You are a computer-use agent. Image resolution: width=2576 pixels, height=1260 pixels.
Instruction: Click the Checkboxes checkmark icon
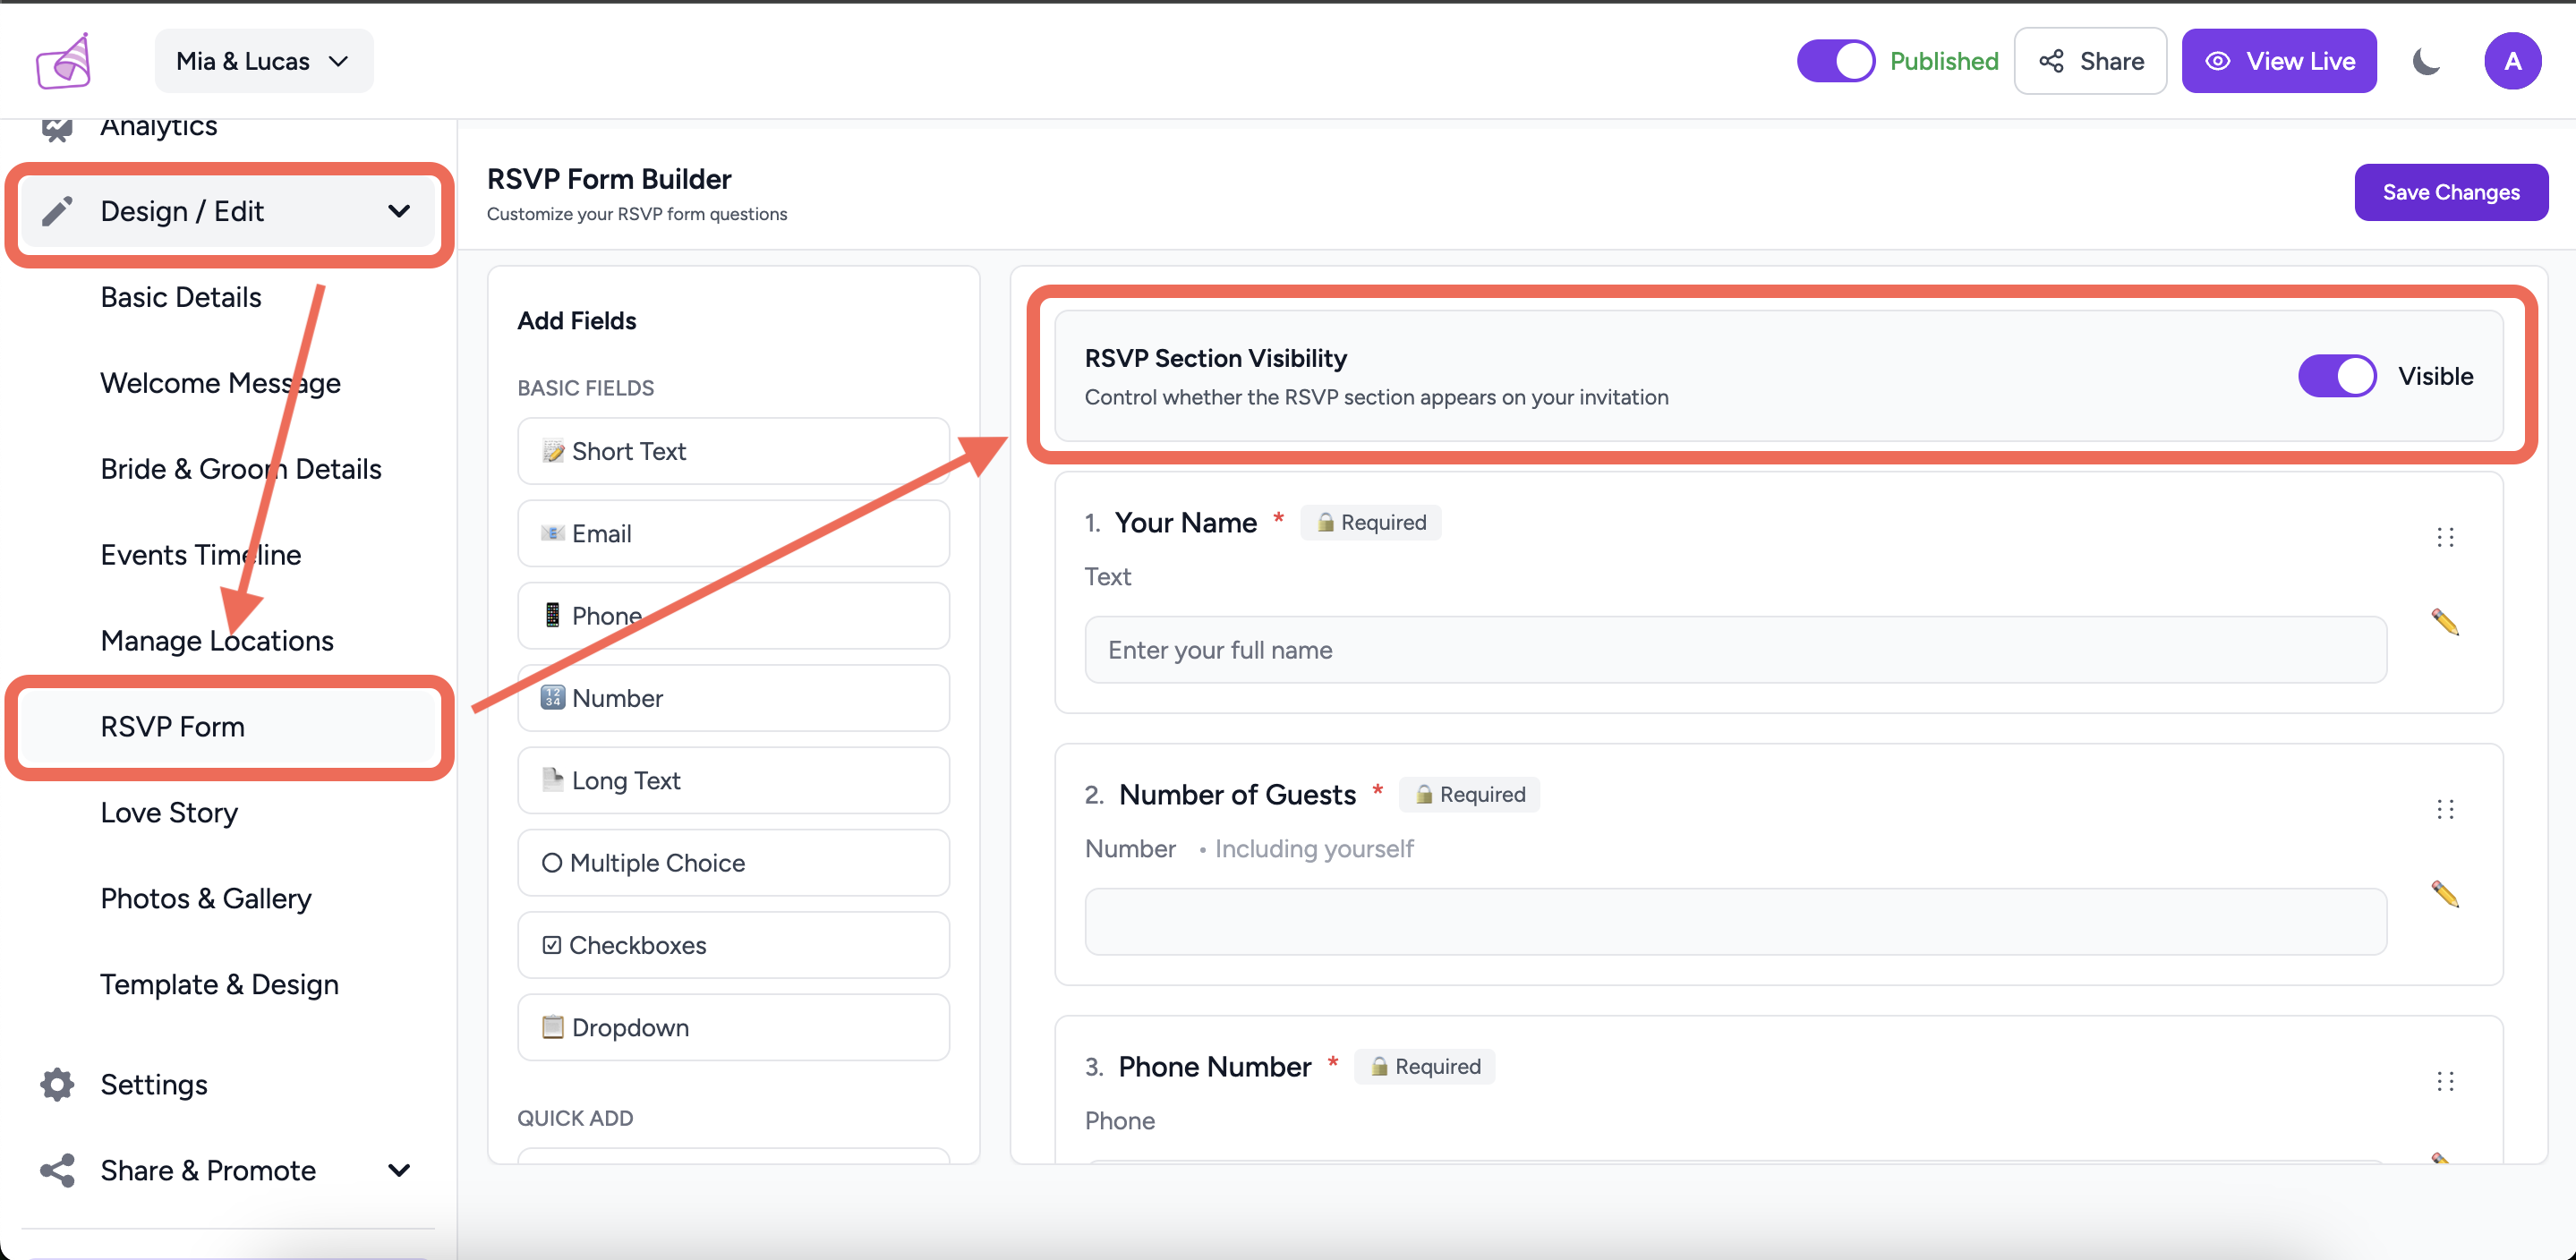[x=552, y=944]
